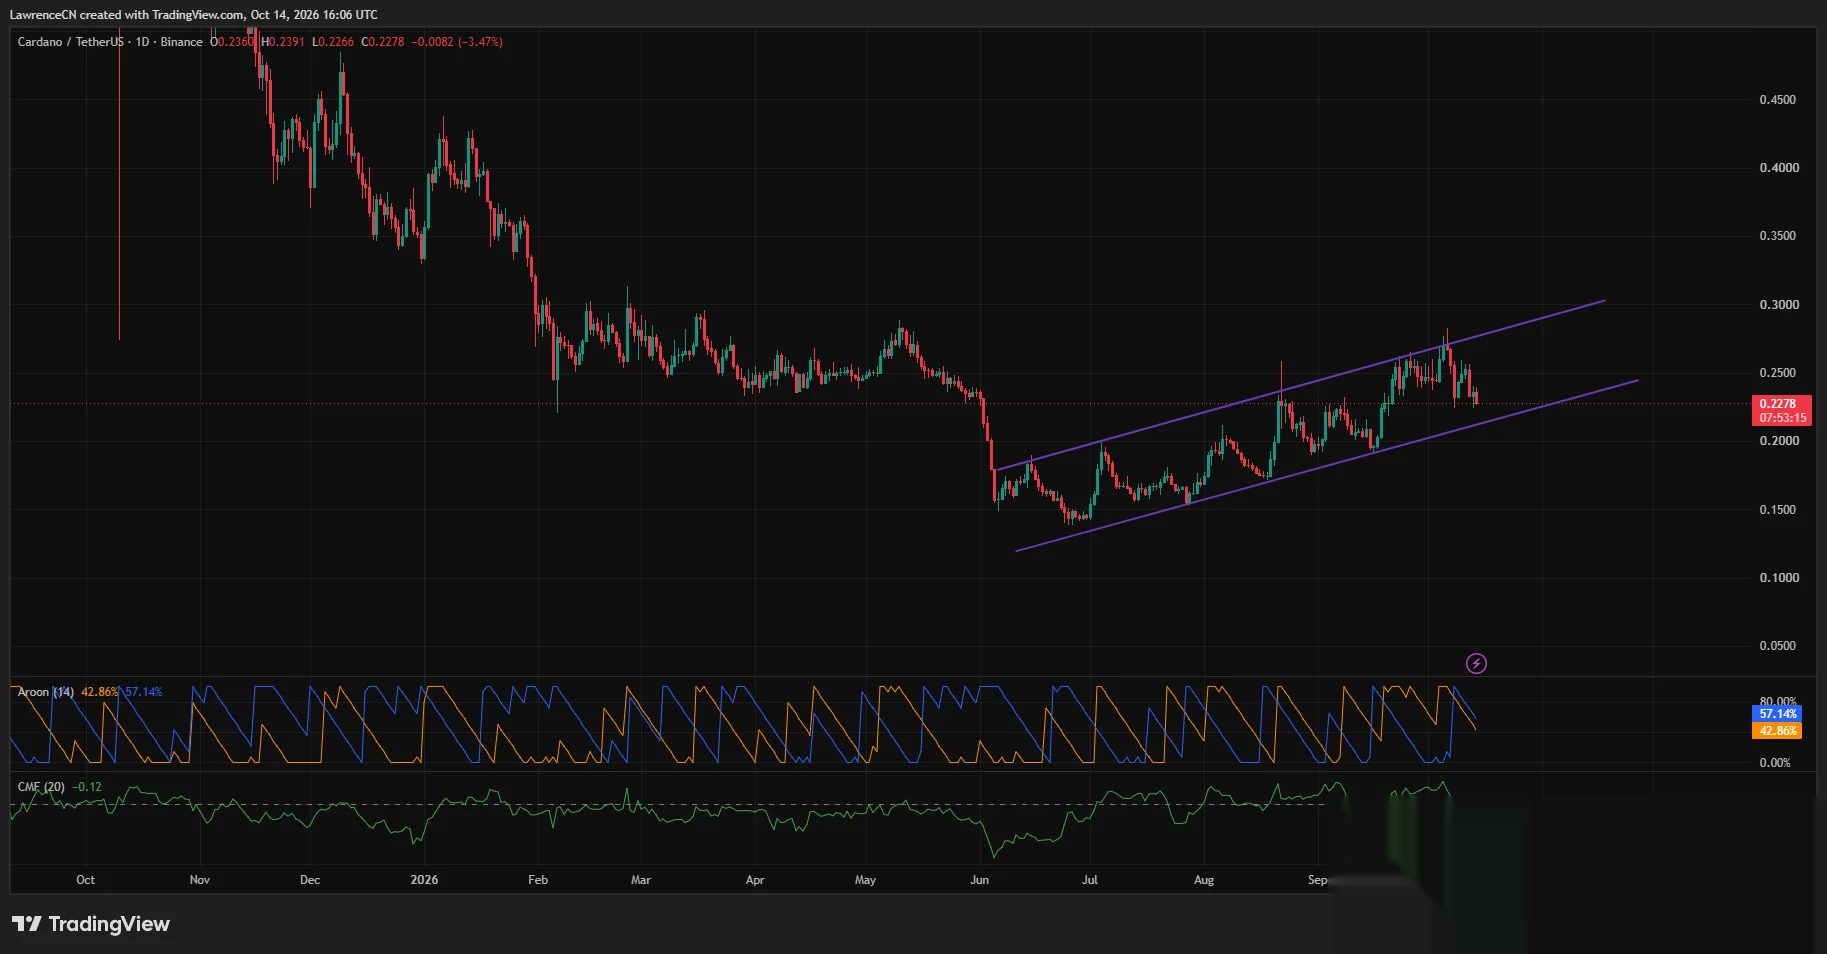Click the high value H0.2391 in header
Viewport: 1827px width, 954px height.
pos(283,42)
